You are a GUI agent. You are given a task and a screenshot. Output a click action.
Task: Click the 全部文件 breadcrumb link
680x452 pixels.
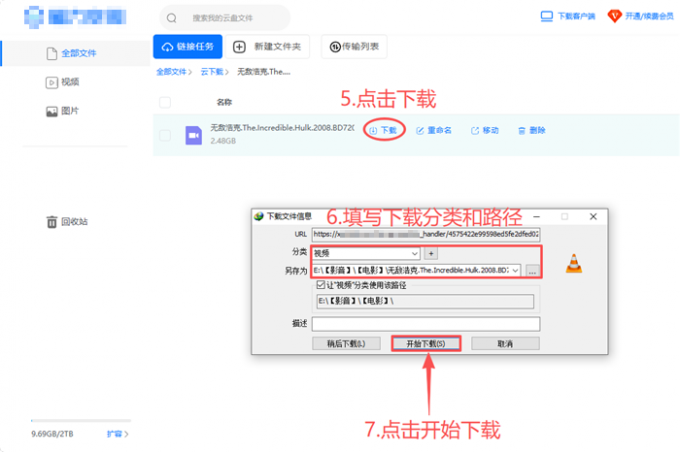171,72
